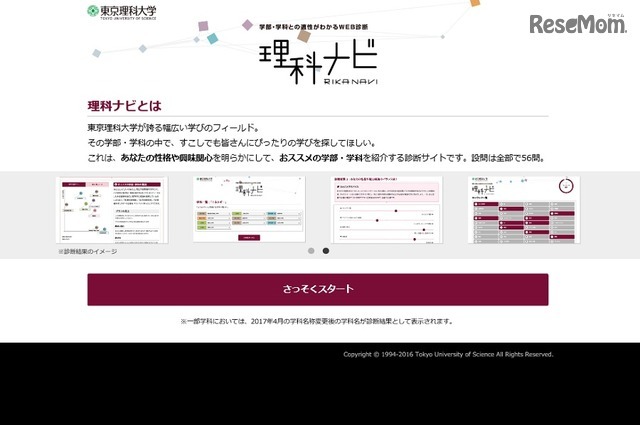The image size is (640, 425).
Task: Click the sentence mentioning 設問は全部で56問
Action: [x=316, y=158]
